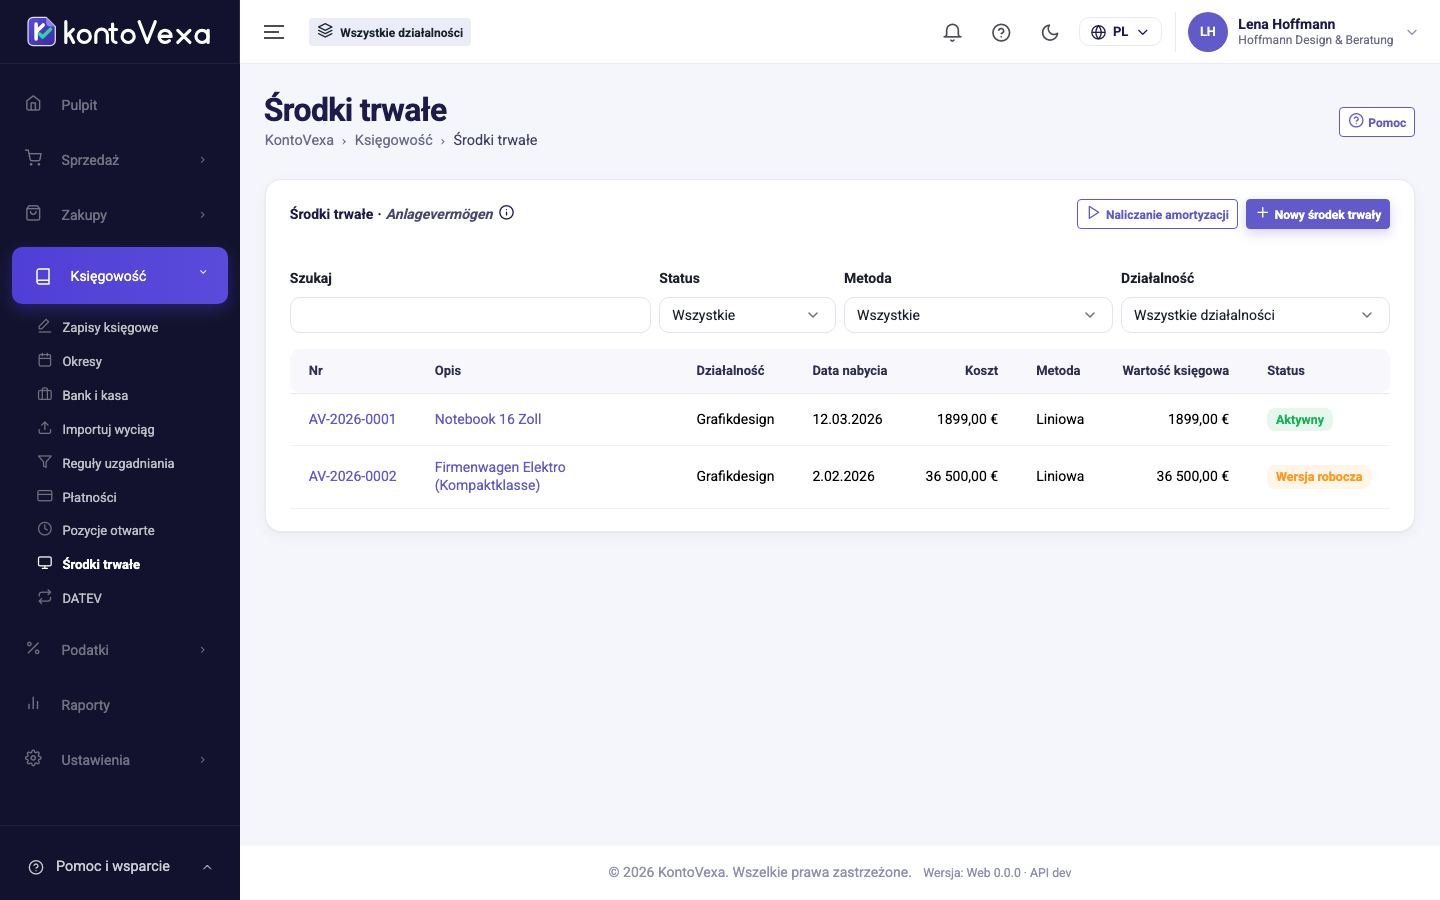Viewport: 1440px width, 900px height.
Task: Open the Metoda filter dropdown
Action: pyautogui.click(x=978, y=315)
